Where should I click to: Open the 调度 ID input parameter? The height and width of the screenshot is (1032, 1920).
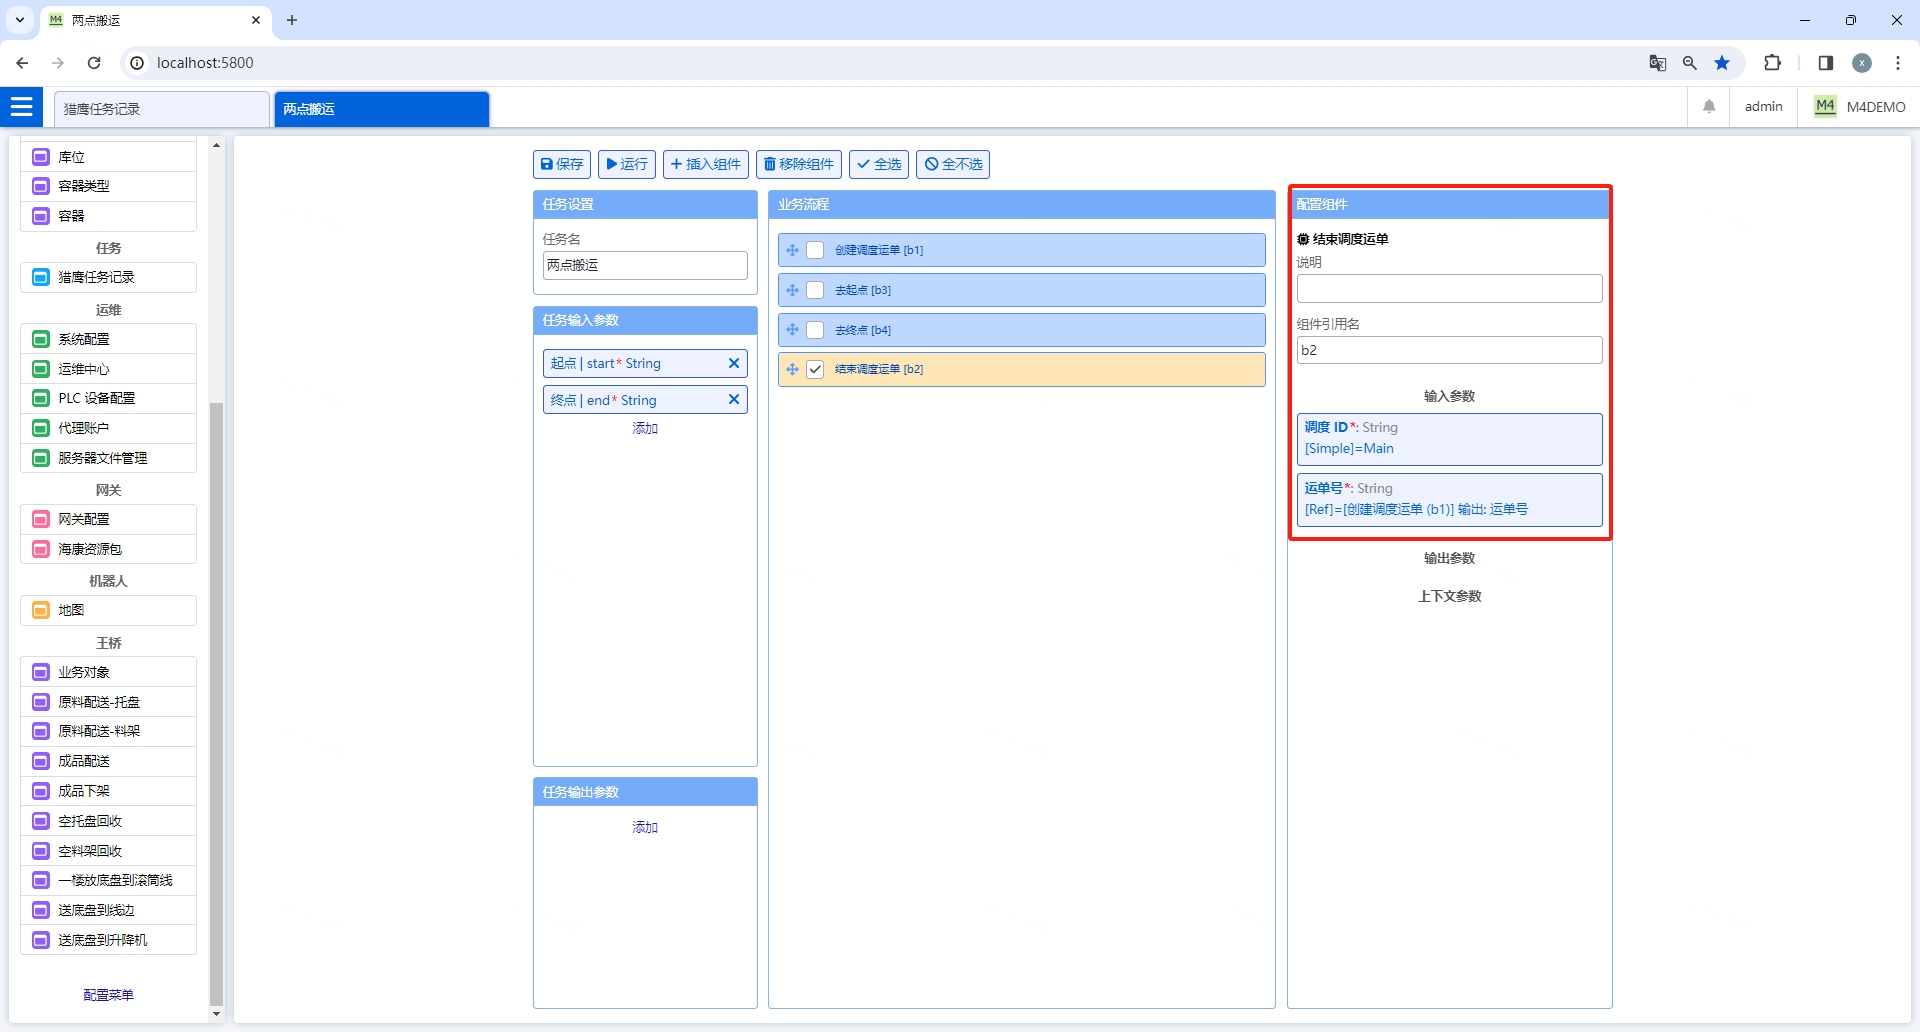pyautogui.click(x=1449, y=439)
